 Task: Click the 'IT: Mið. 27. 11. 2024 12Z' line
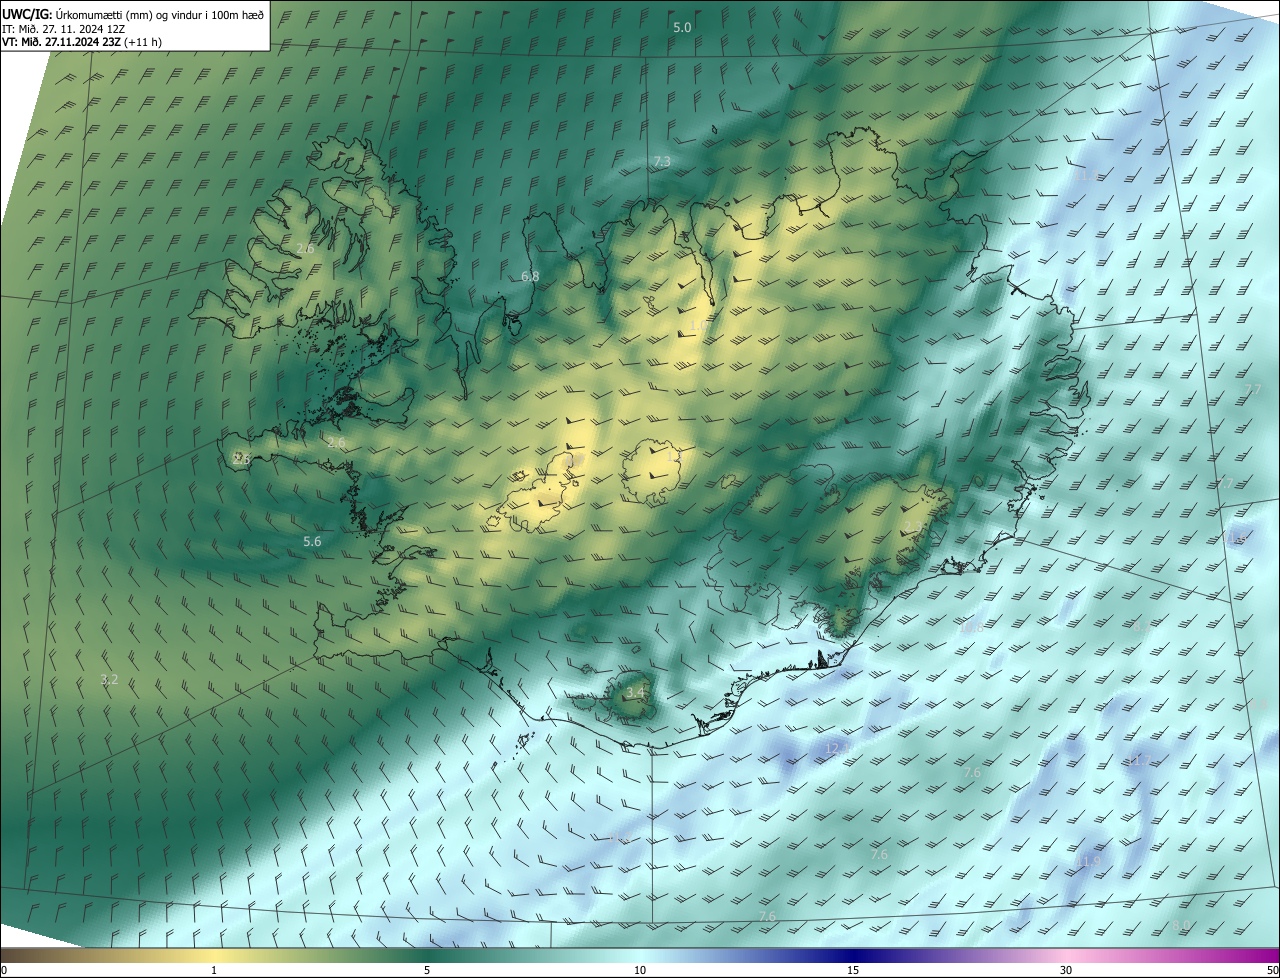(64, 29)
